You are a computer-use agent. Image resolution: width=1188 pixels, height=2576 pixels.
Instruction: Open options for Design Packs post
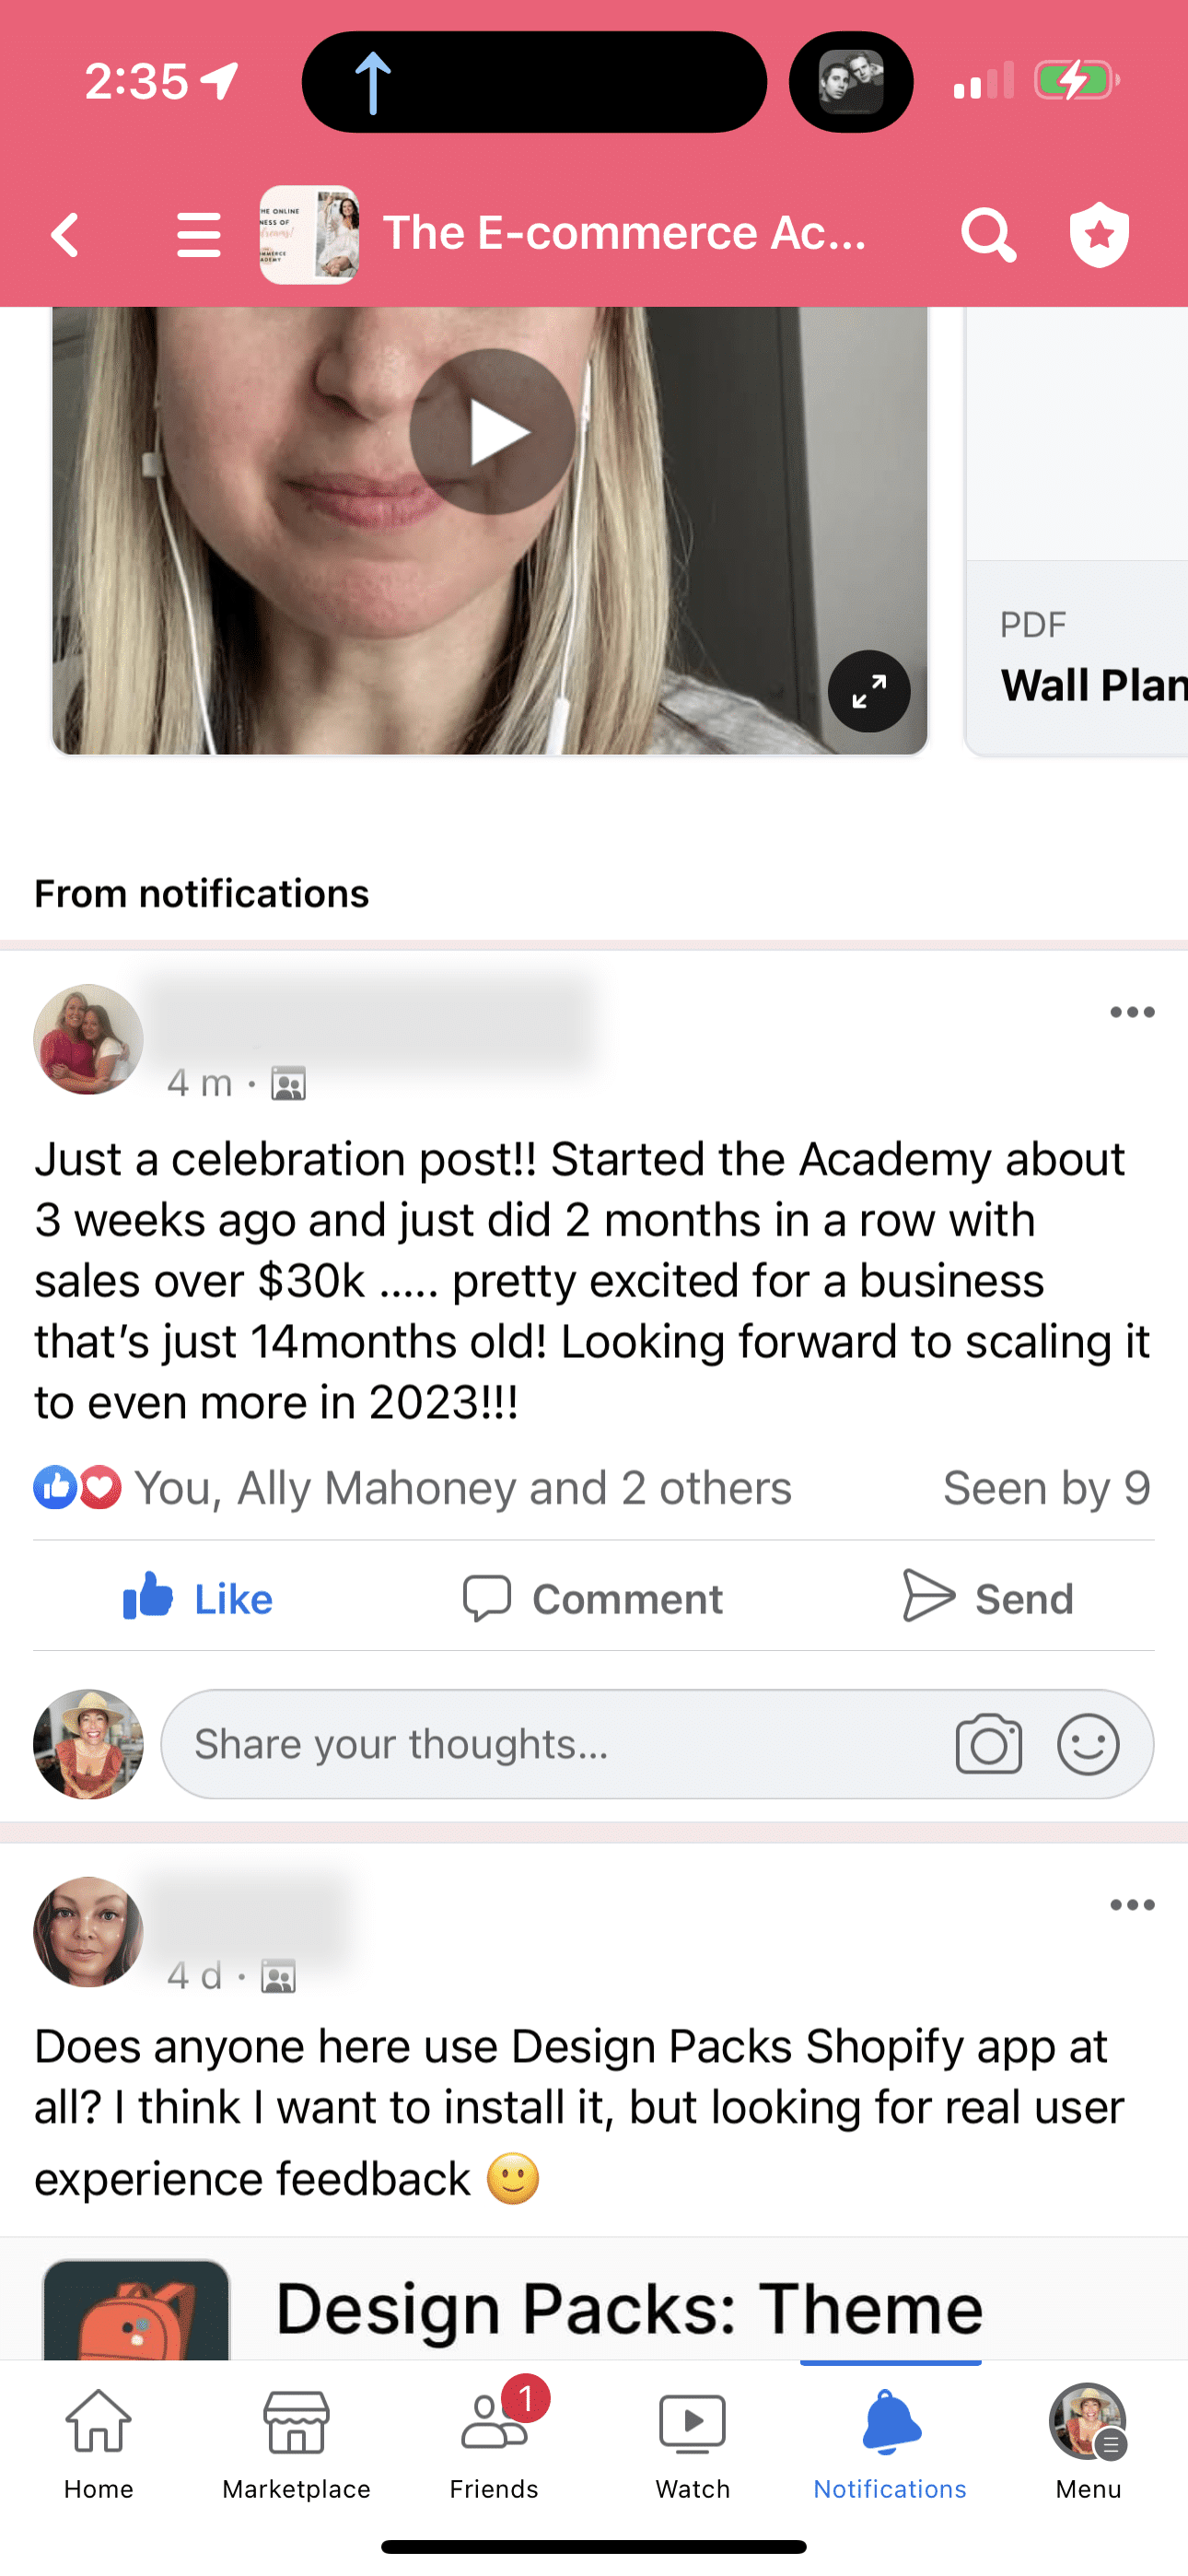click(1132, 1905)
